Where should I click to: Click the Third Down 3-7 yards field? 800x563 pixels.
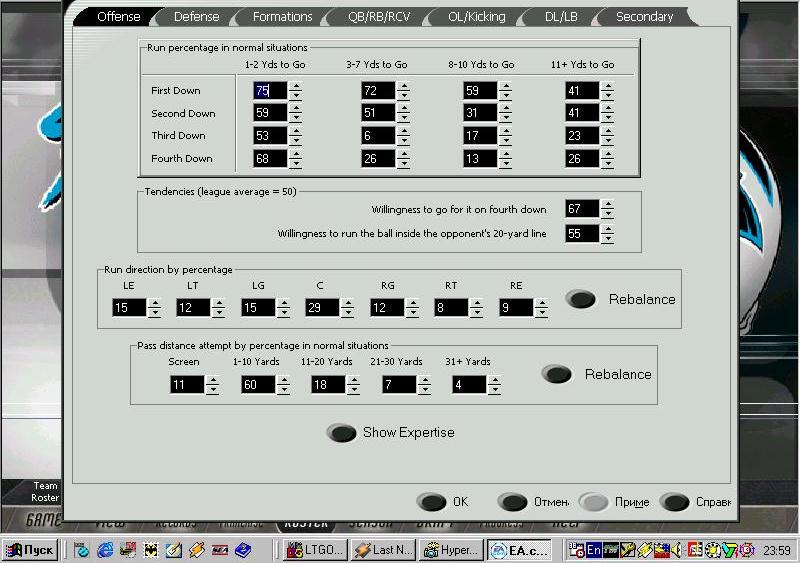tap(378, 136)
